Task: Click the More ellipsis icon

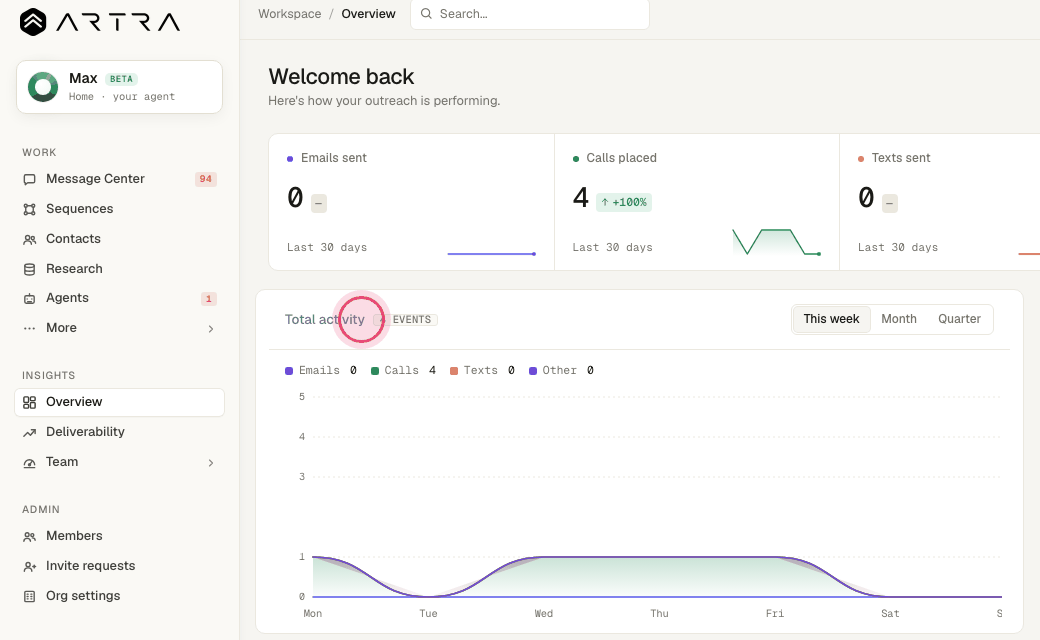Action: (x=29, y=328)
